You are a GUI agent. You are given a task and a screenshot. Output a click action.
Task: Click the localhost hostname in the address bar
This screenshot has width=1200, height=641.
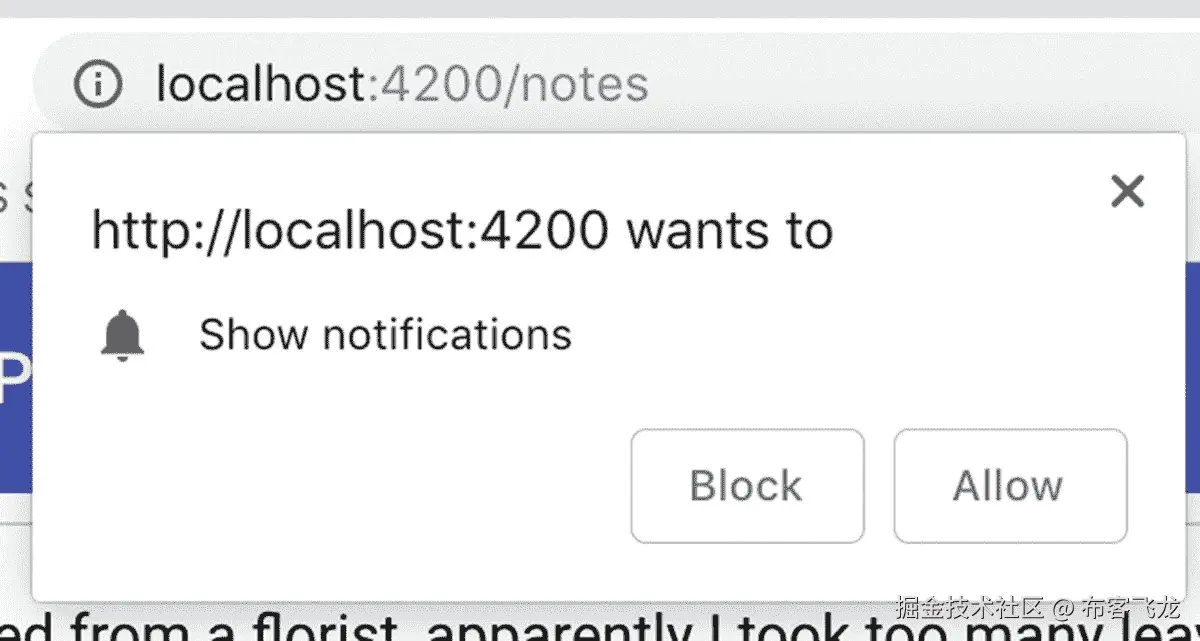[261, 84]
